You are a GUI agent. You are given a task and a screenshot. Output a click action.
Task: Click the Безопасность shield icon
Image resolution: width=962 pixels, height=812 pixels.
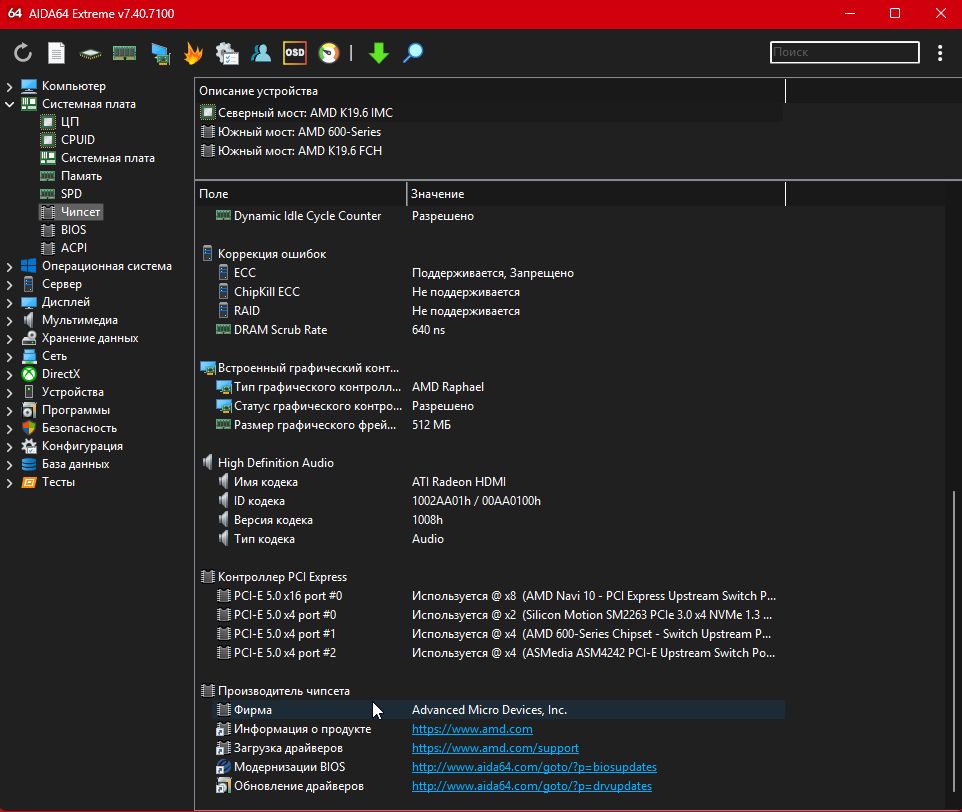(29, 427)
